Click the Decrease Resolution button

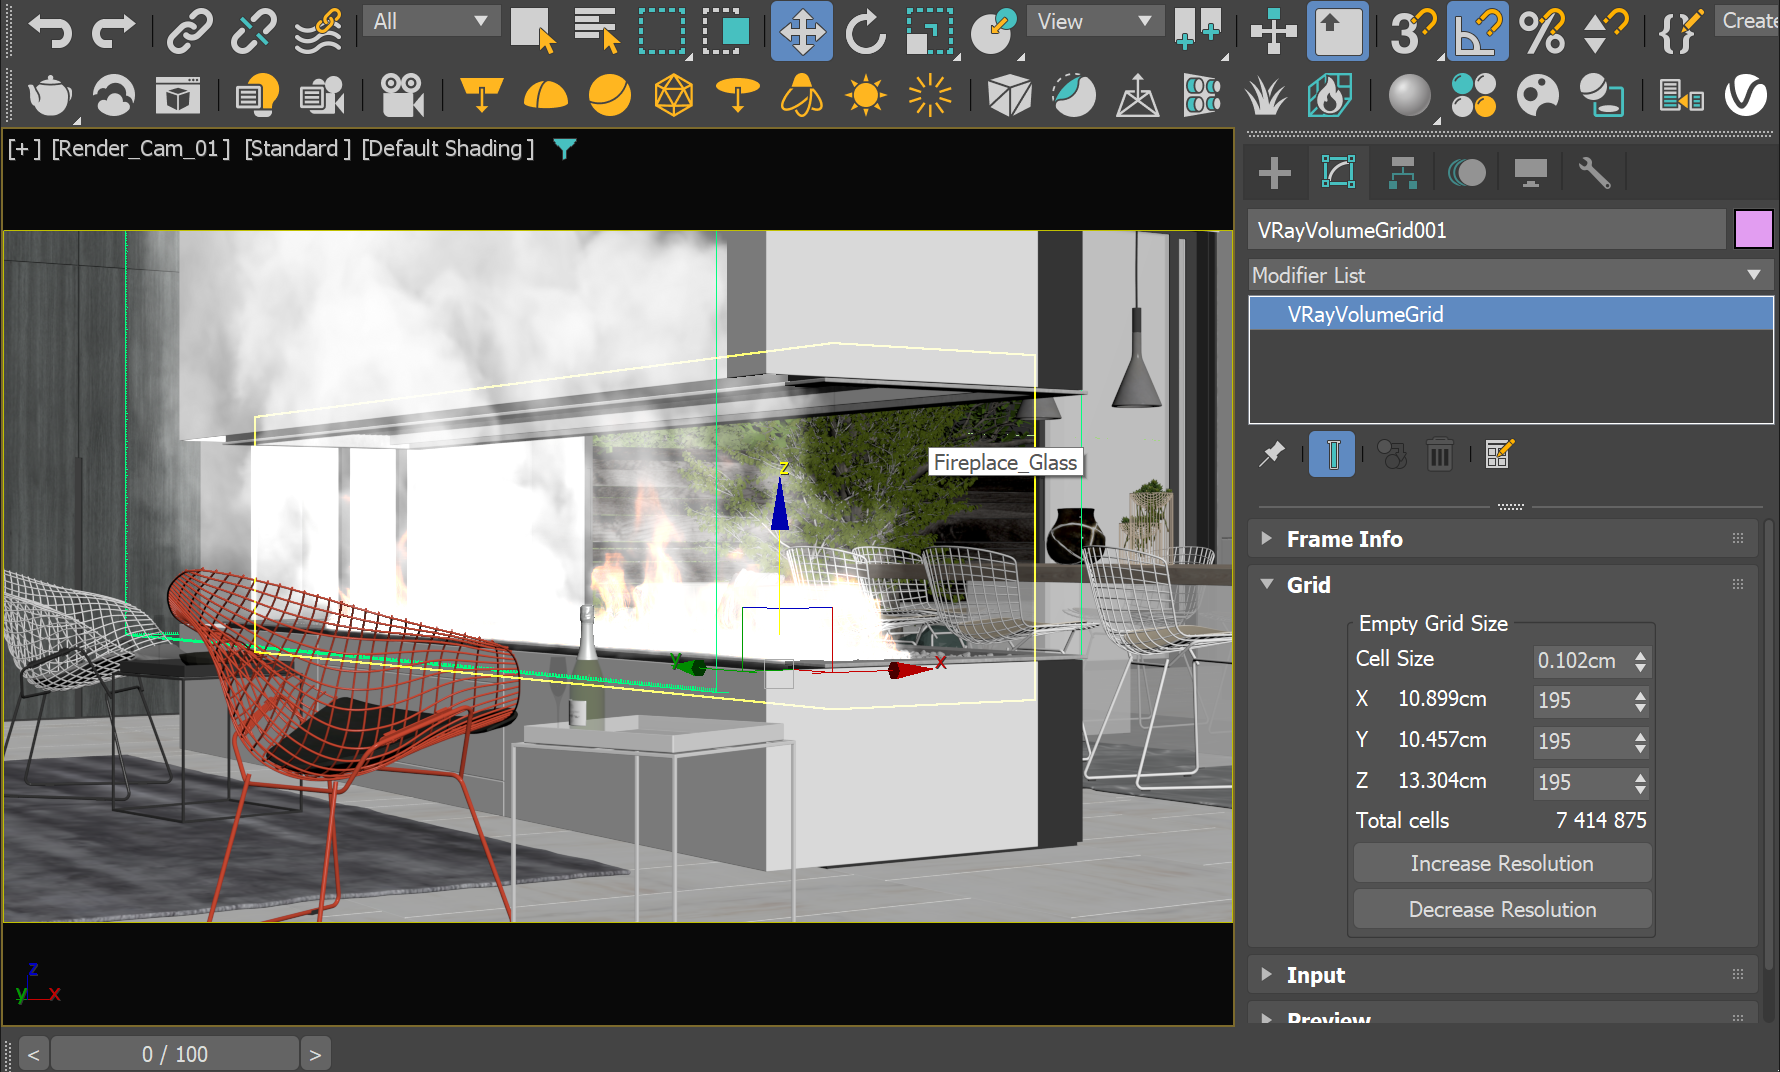point(1501,909)
